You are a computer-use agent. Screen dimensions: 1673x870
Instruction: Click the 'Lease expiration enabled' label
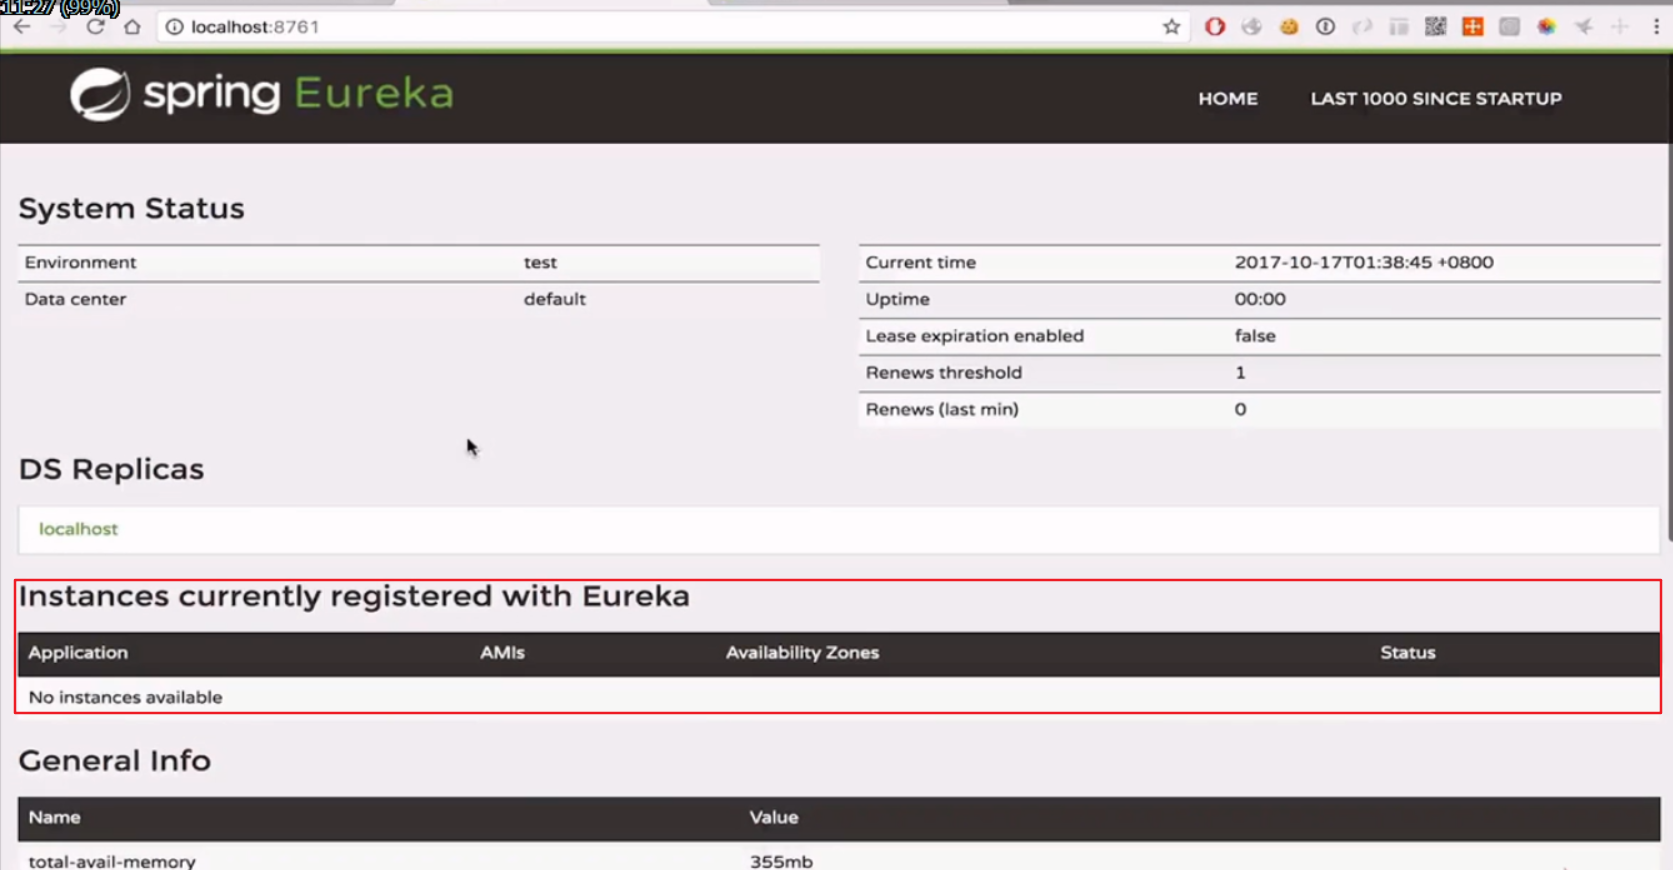click(x=974, y=336)
